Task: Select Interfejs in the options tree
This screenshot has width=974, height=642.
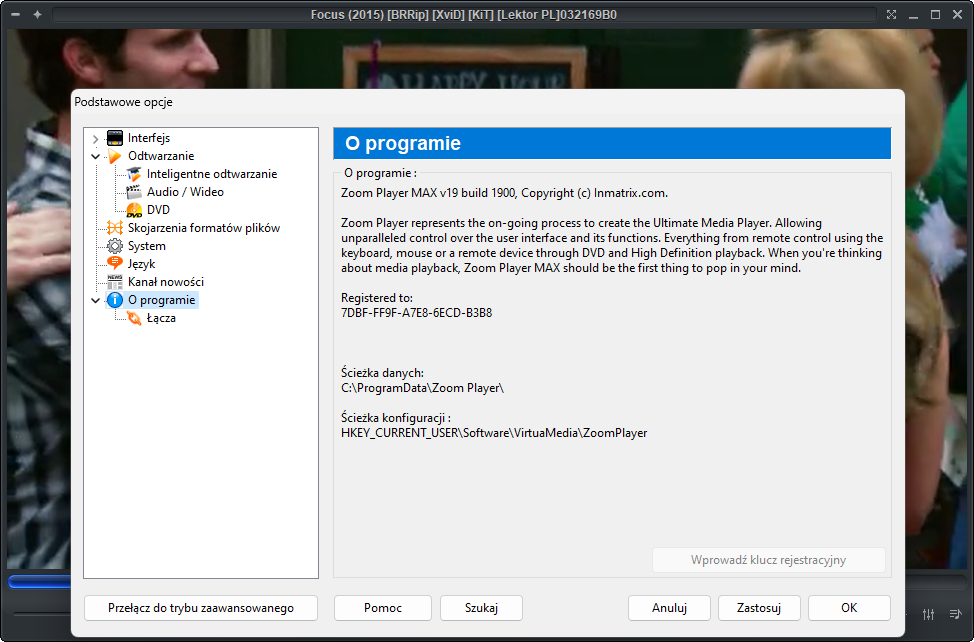Action: pos(148,138)
